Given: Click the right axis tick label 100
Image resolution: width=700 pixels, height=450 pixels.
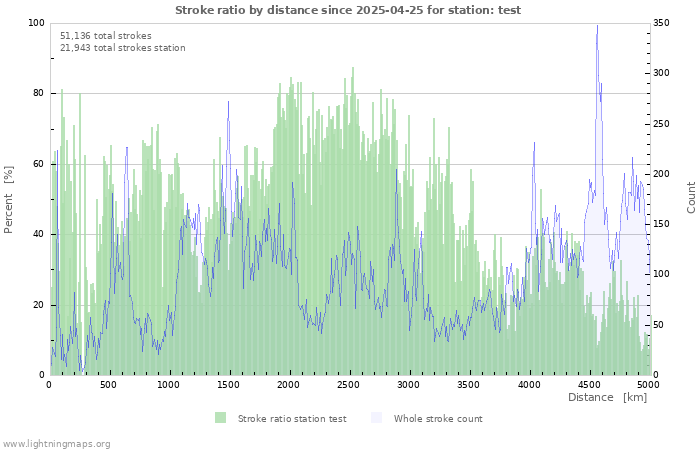Looking at the screenshot, I should tap(661, 274).
